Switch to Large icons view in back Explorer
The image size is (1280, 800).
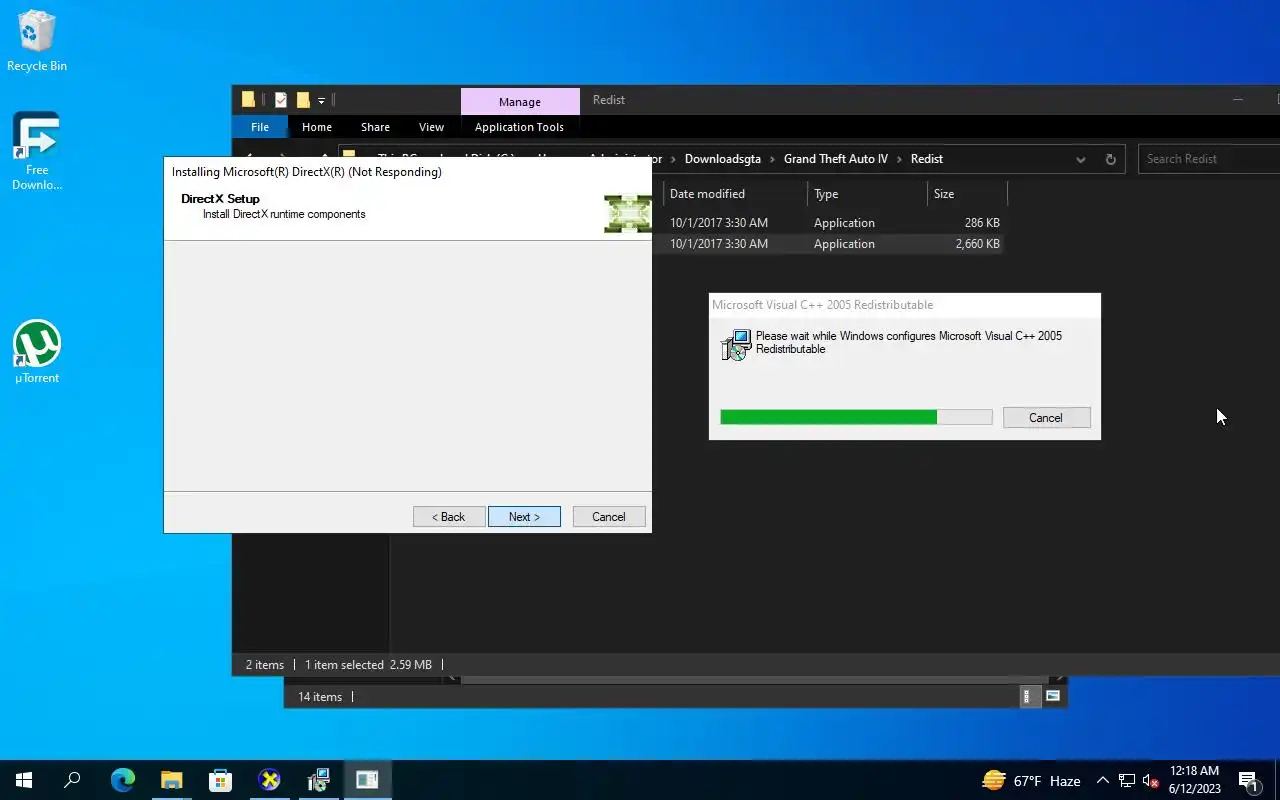click(x=1053, y=697)
